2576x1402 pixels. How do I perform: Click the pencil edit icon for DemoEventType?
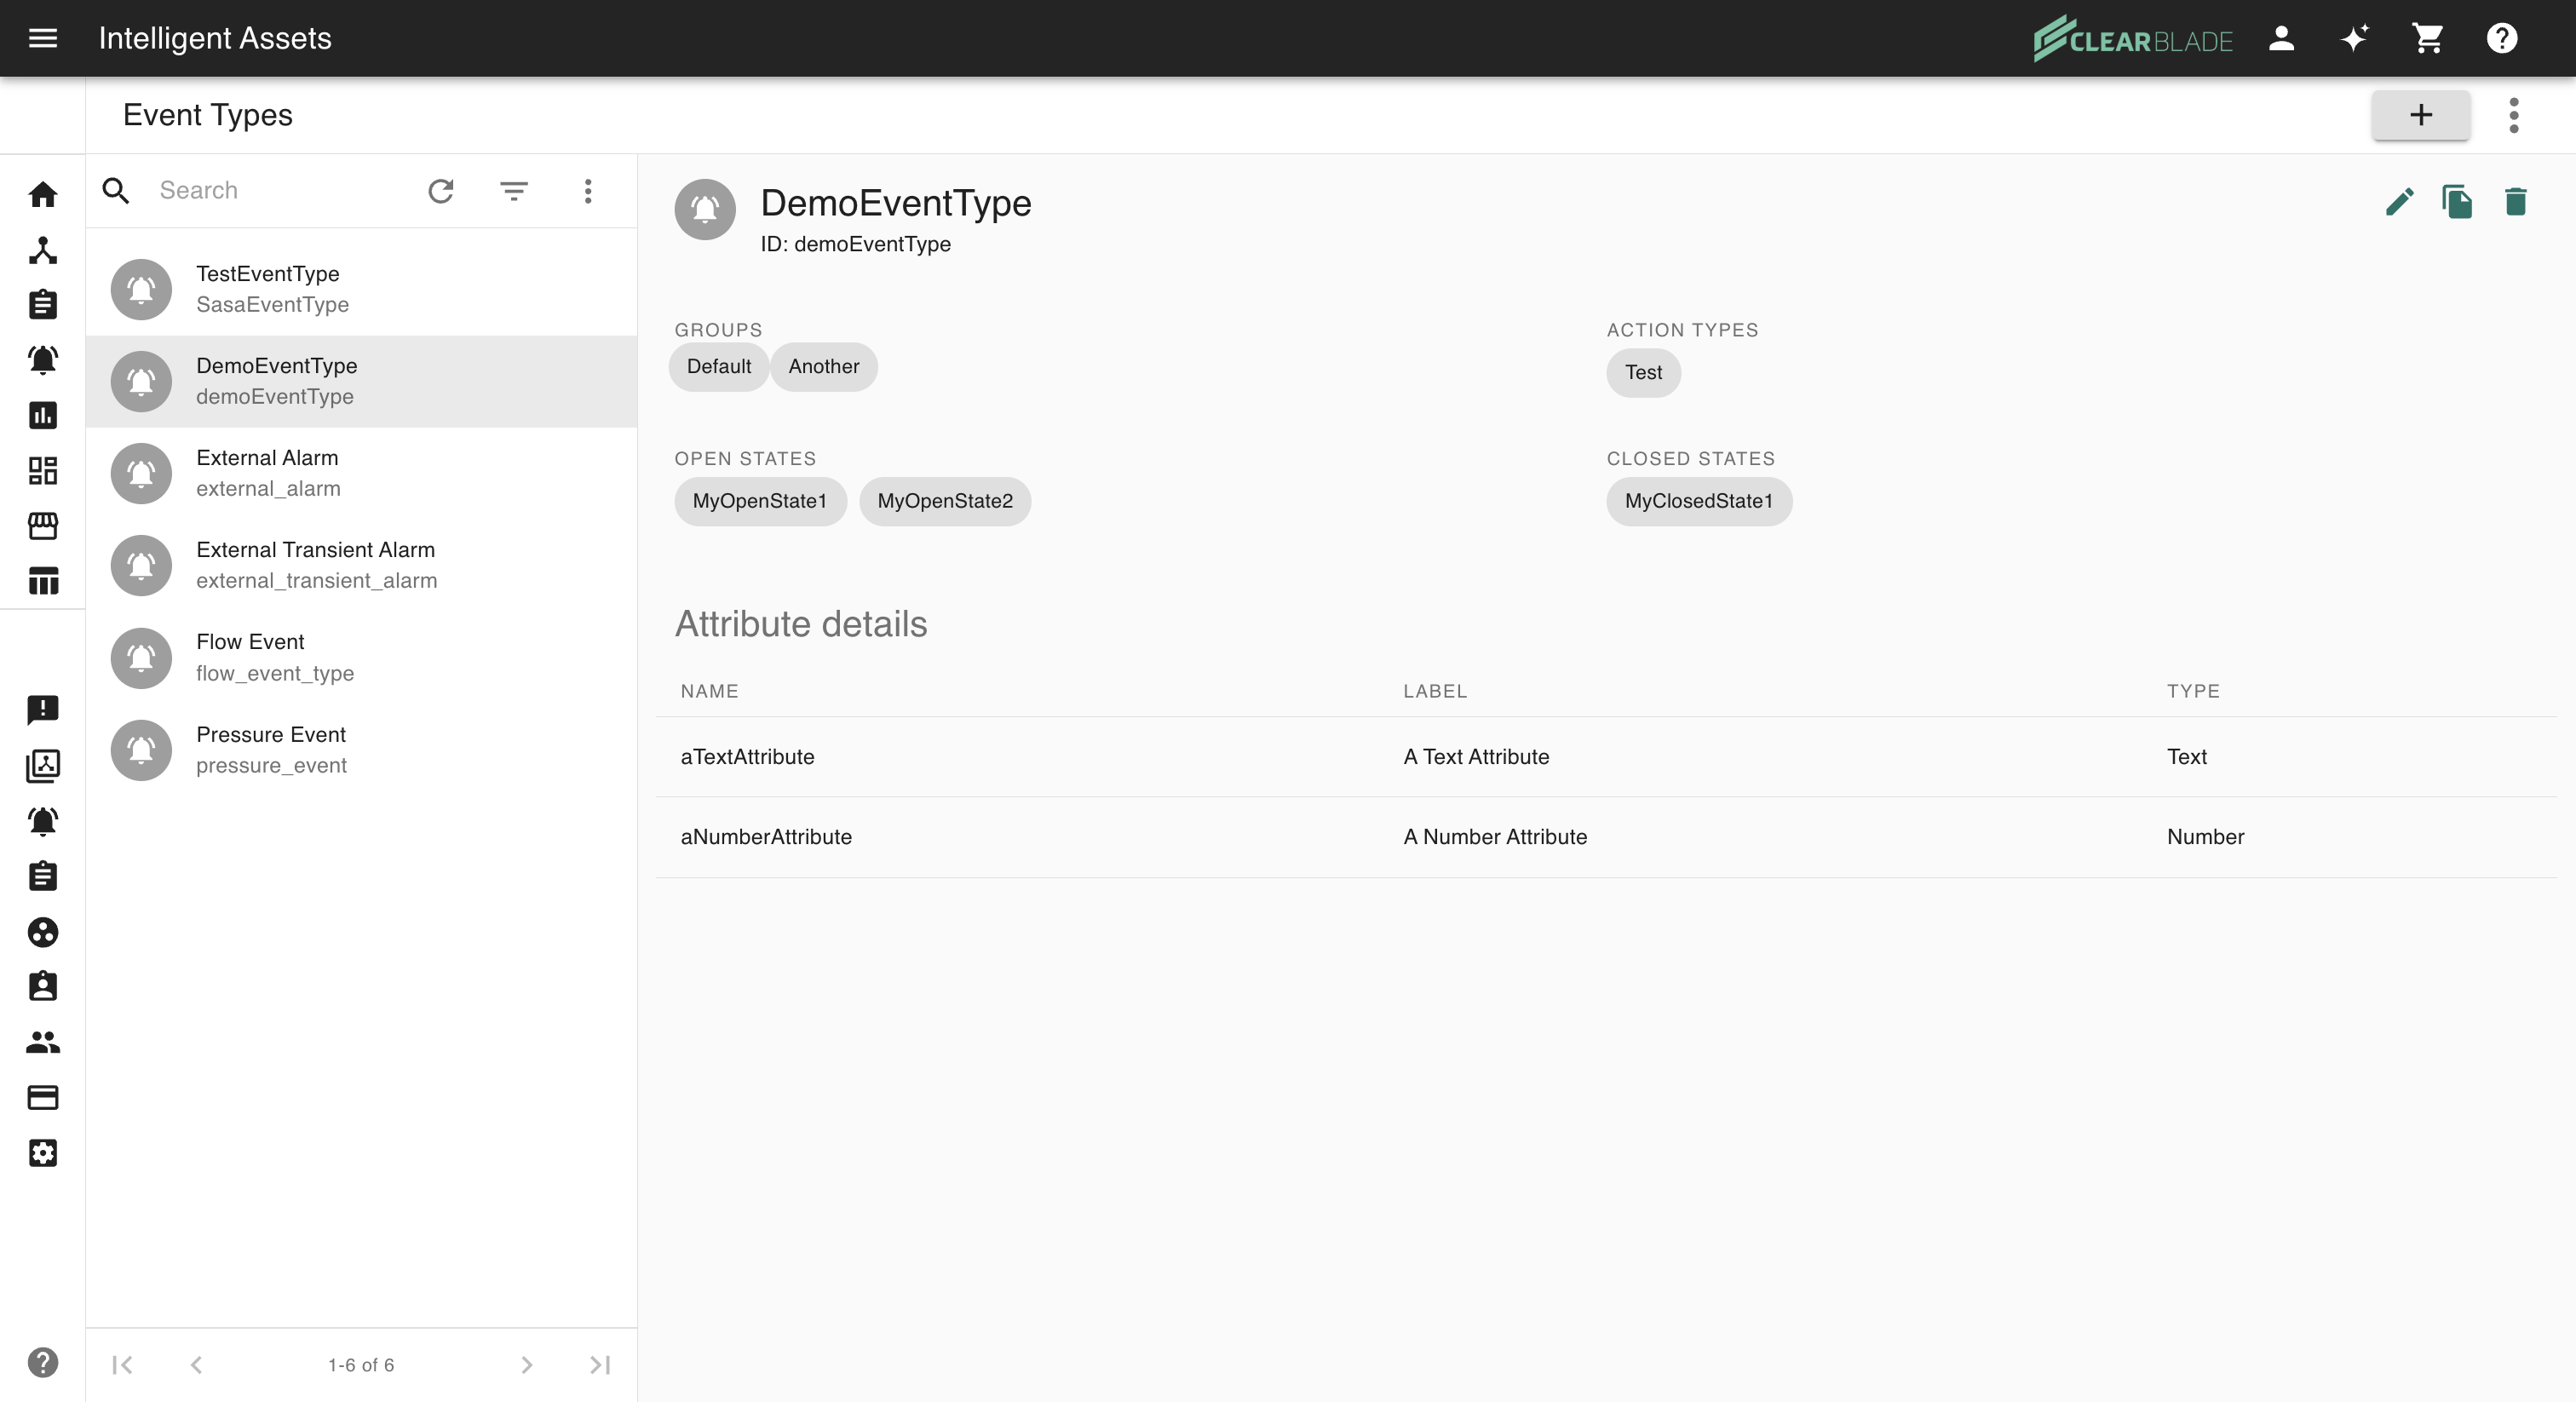click(x=2399, y=202)
